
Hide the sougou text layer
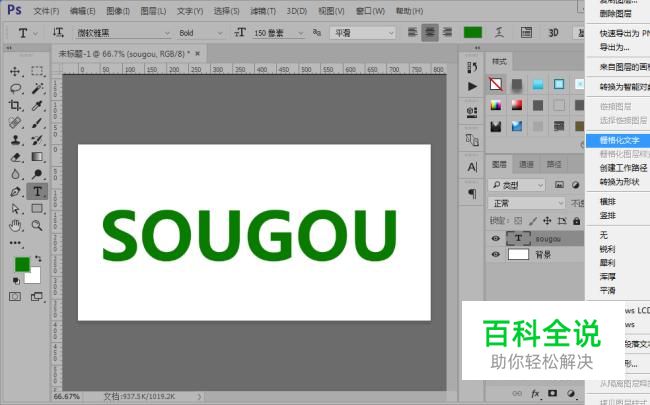tap(495, 238)
